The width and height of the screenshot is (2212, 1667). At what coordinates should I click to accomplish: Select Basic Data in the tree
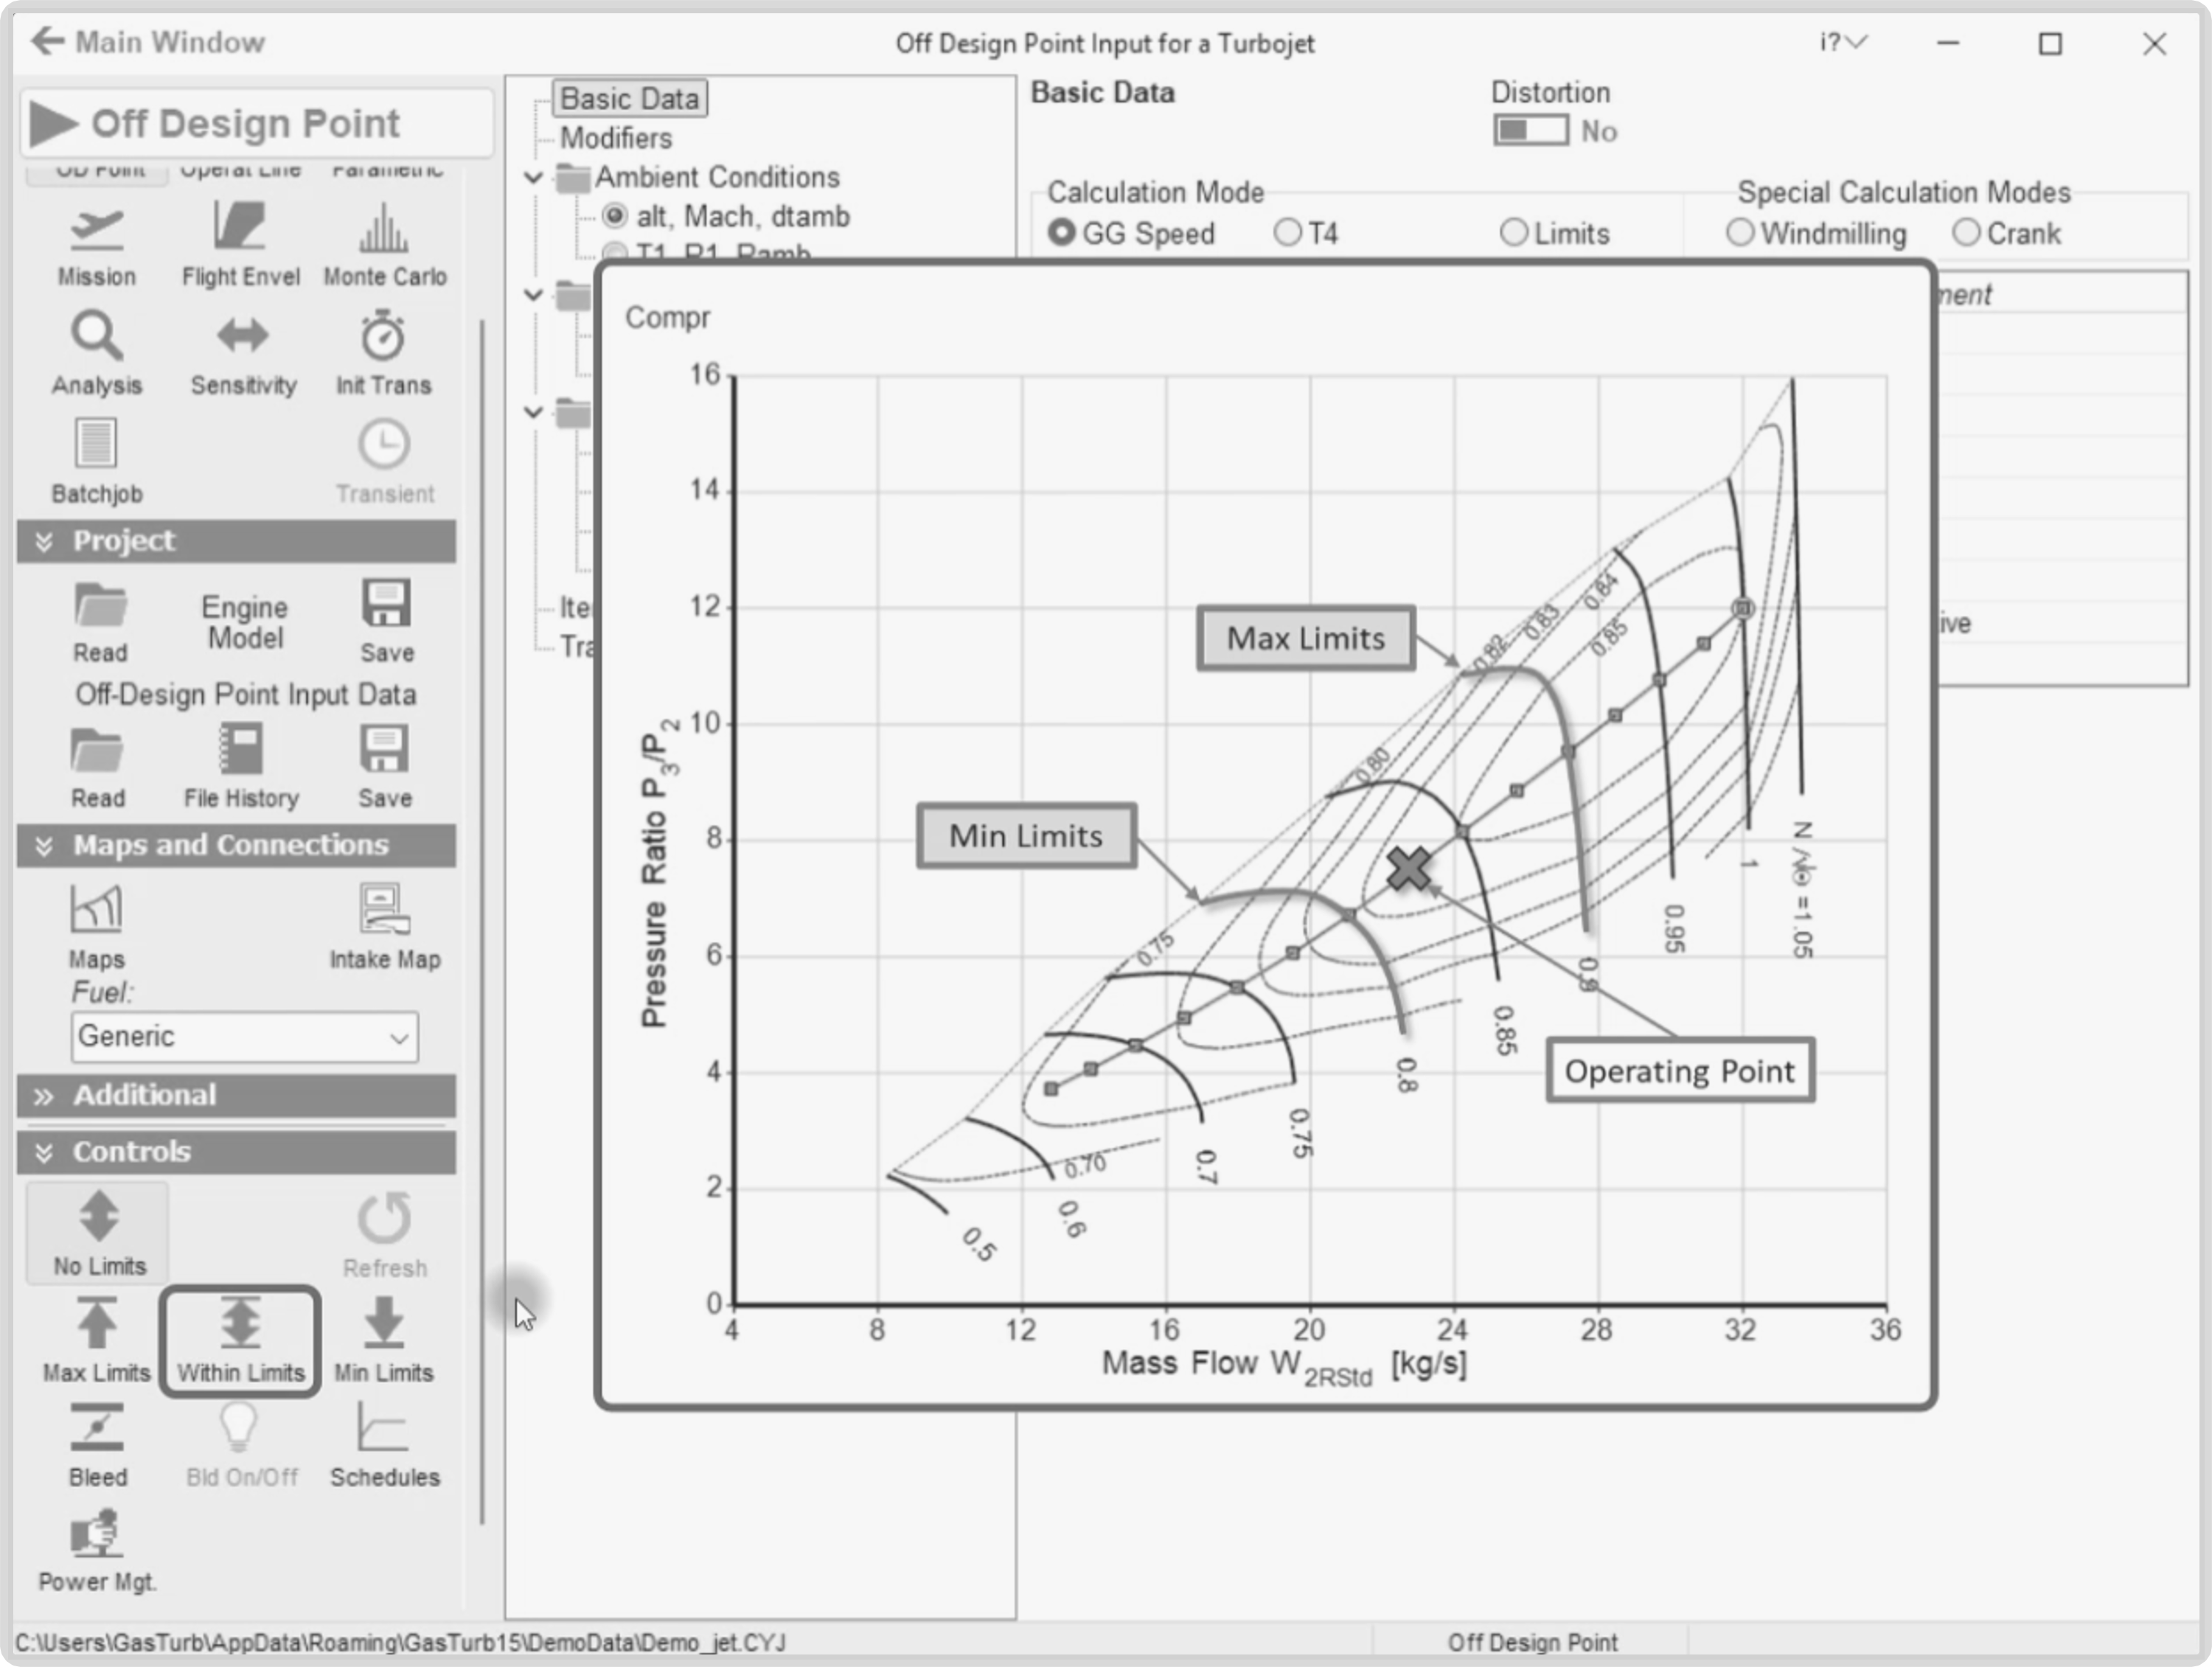629,98
